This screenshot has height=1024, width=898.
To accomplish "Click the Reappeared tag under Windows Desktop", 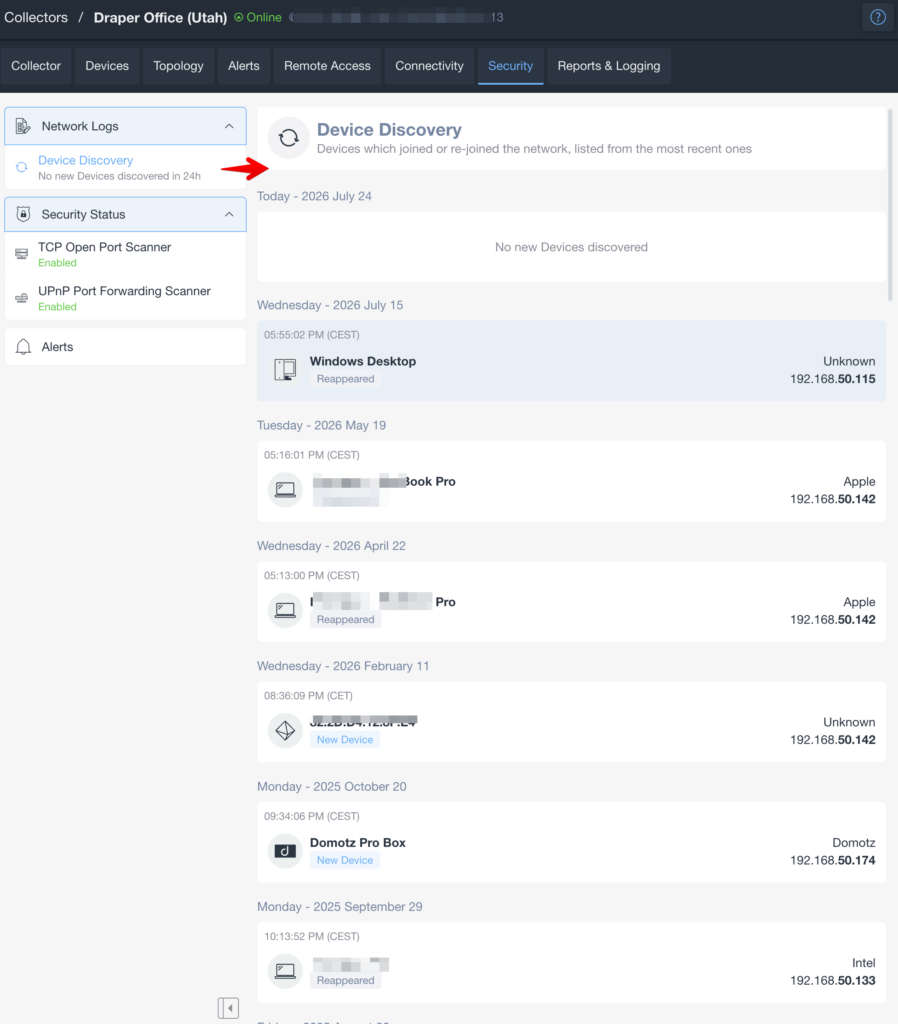I will point(345,379).
